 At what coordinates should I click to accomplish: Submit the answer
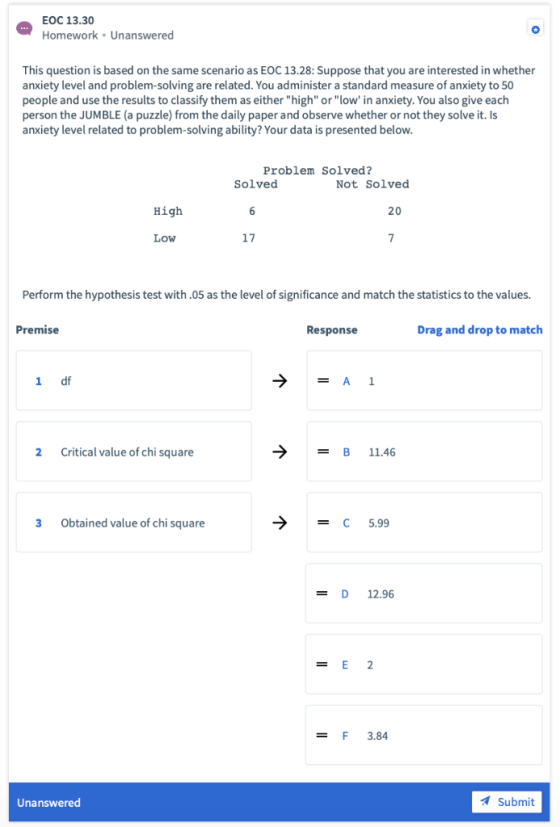pyautogui.click(x=507, y=802)
